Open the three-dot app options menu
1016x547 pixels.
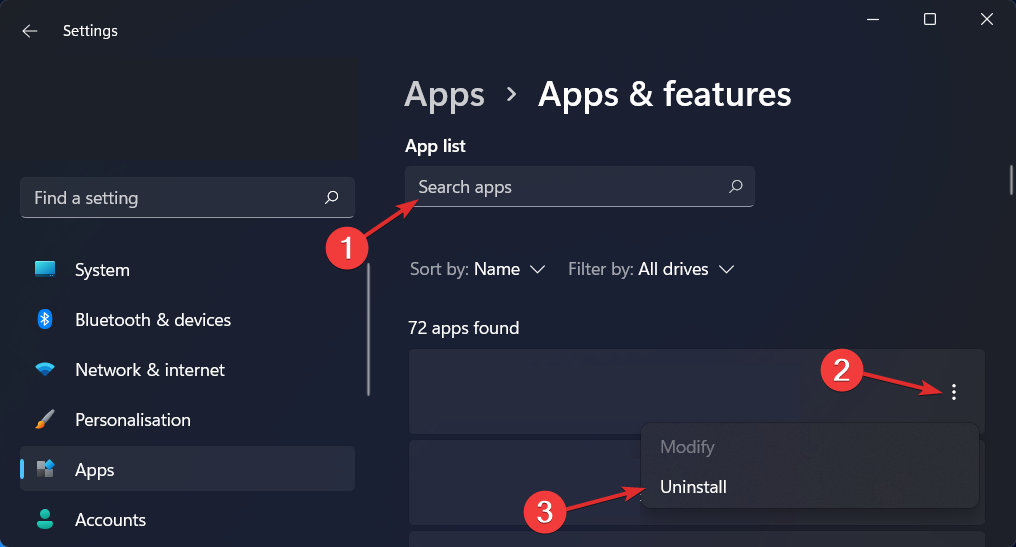point(954,392)
